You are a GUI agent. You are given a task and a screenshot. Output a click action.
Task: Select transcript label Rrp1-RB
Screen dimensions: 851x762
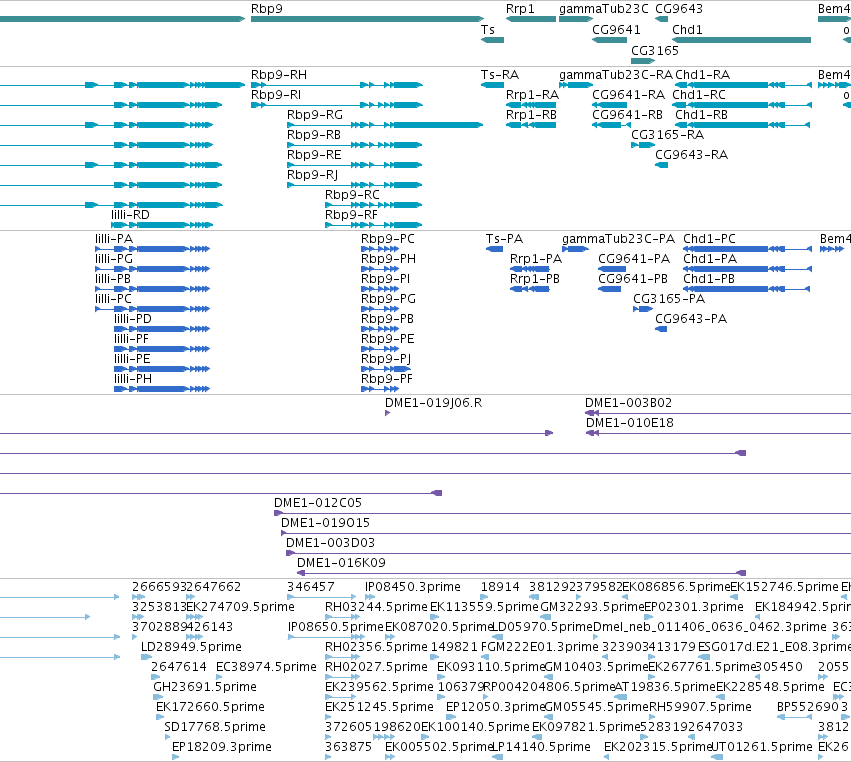coord(531,115)
